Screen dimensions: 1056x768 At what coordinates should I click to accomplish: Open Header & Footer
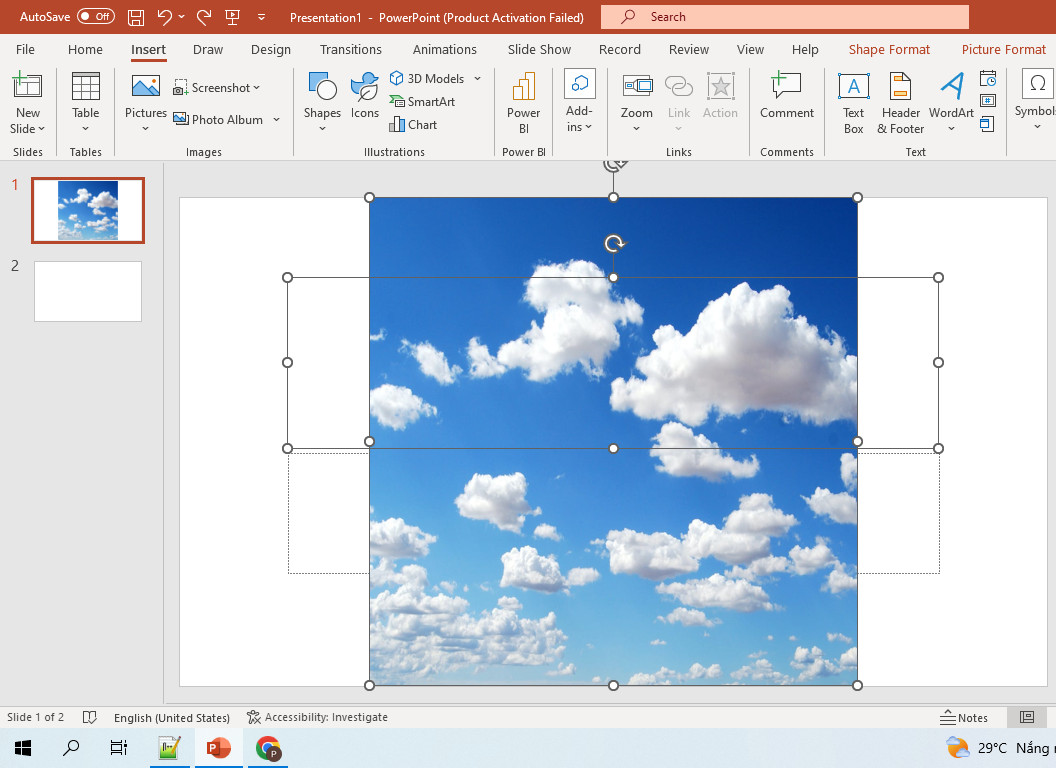[x=900, y=102]
